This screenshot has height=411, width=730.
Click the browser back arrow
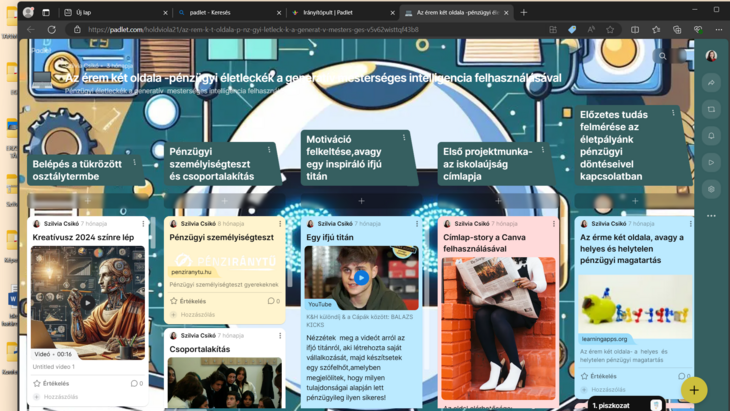click(31, 29)
